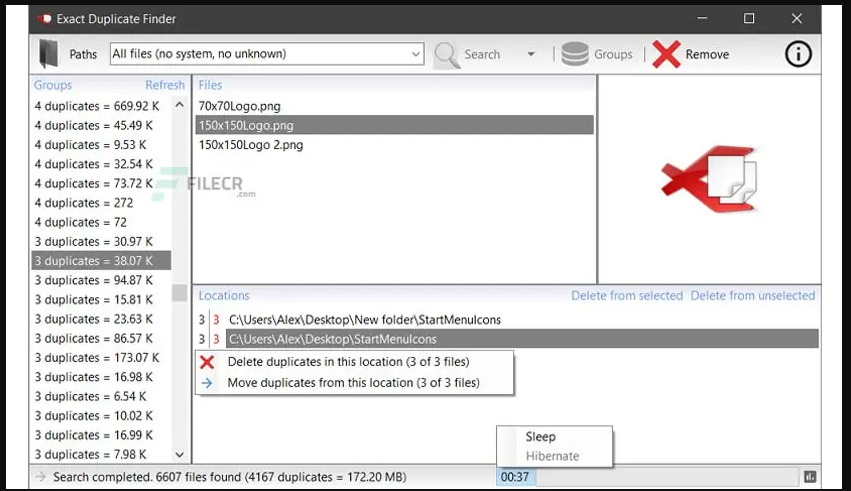The image size is (851, 491).
Task: Click the groups list scroll down arrow
Action: pos(180,455)
